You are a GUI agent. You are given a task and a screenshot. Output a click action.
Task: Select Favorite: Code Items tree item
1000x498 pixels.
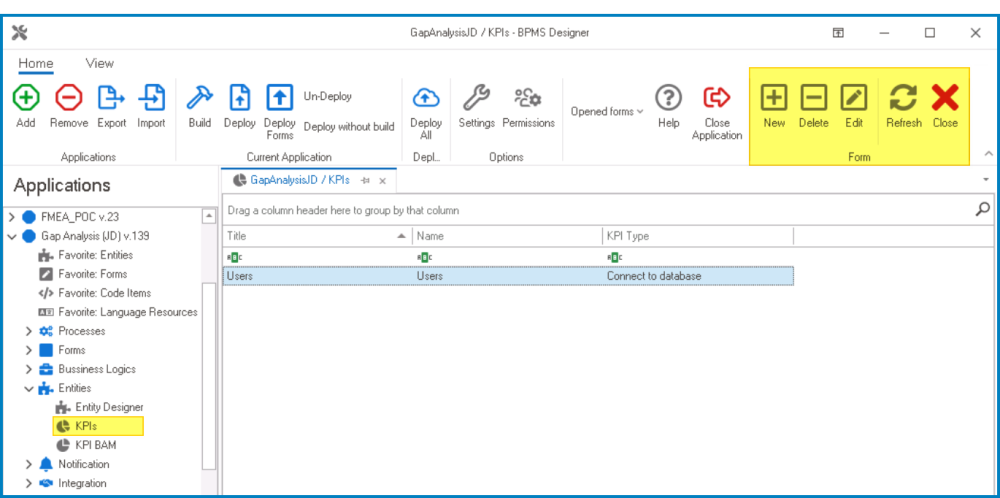point(105,293)
